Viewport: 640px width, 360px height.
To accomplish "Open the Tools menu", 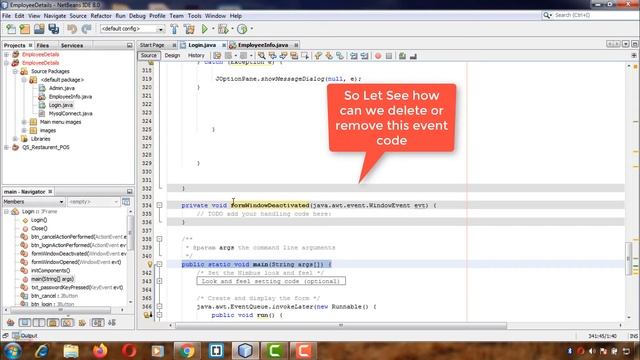I will [x=194, y=16].
